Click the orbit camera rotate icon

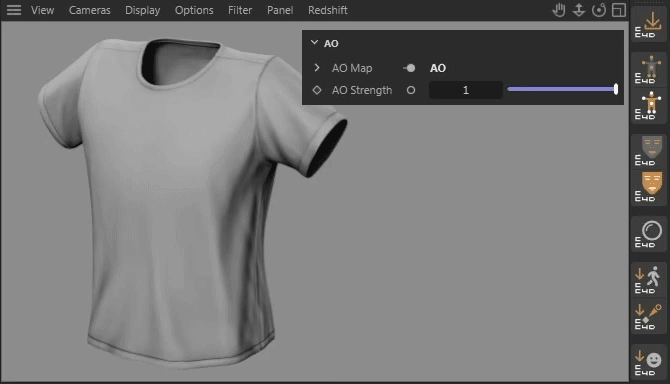click(599, 10)
